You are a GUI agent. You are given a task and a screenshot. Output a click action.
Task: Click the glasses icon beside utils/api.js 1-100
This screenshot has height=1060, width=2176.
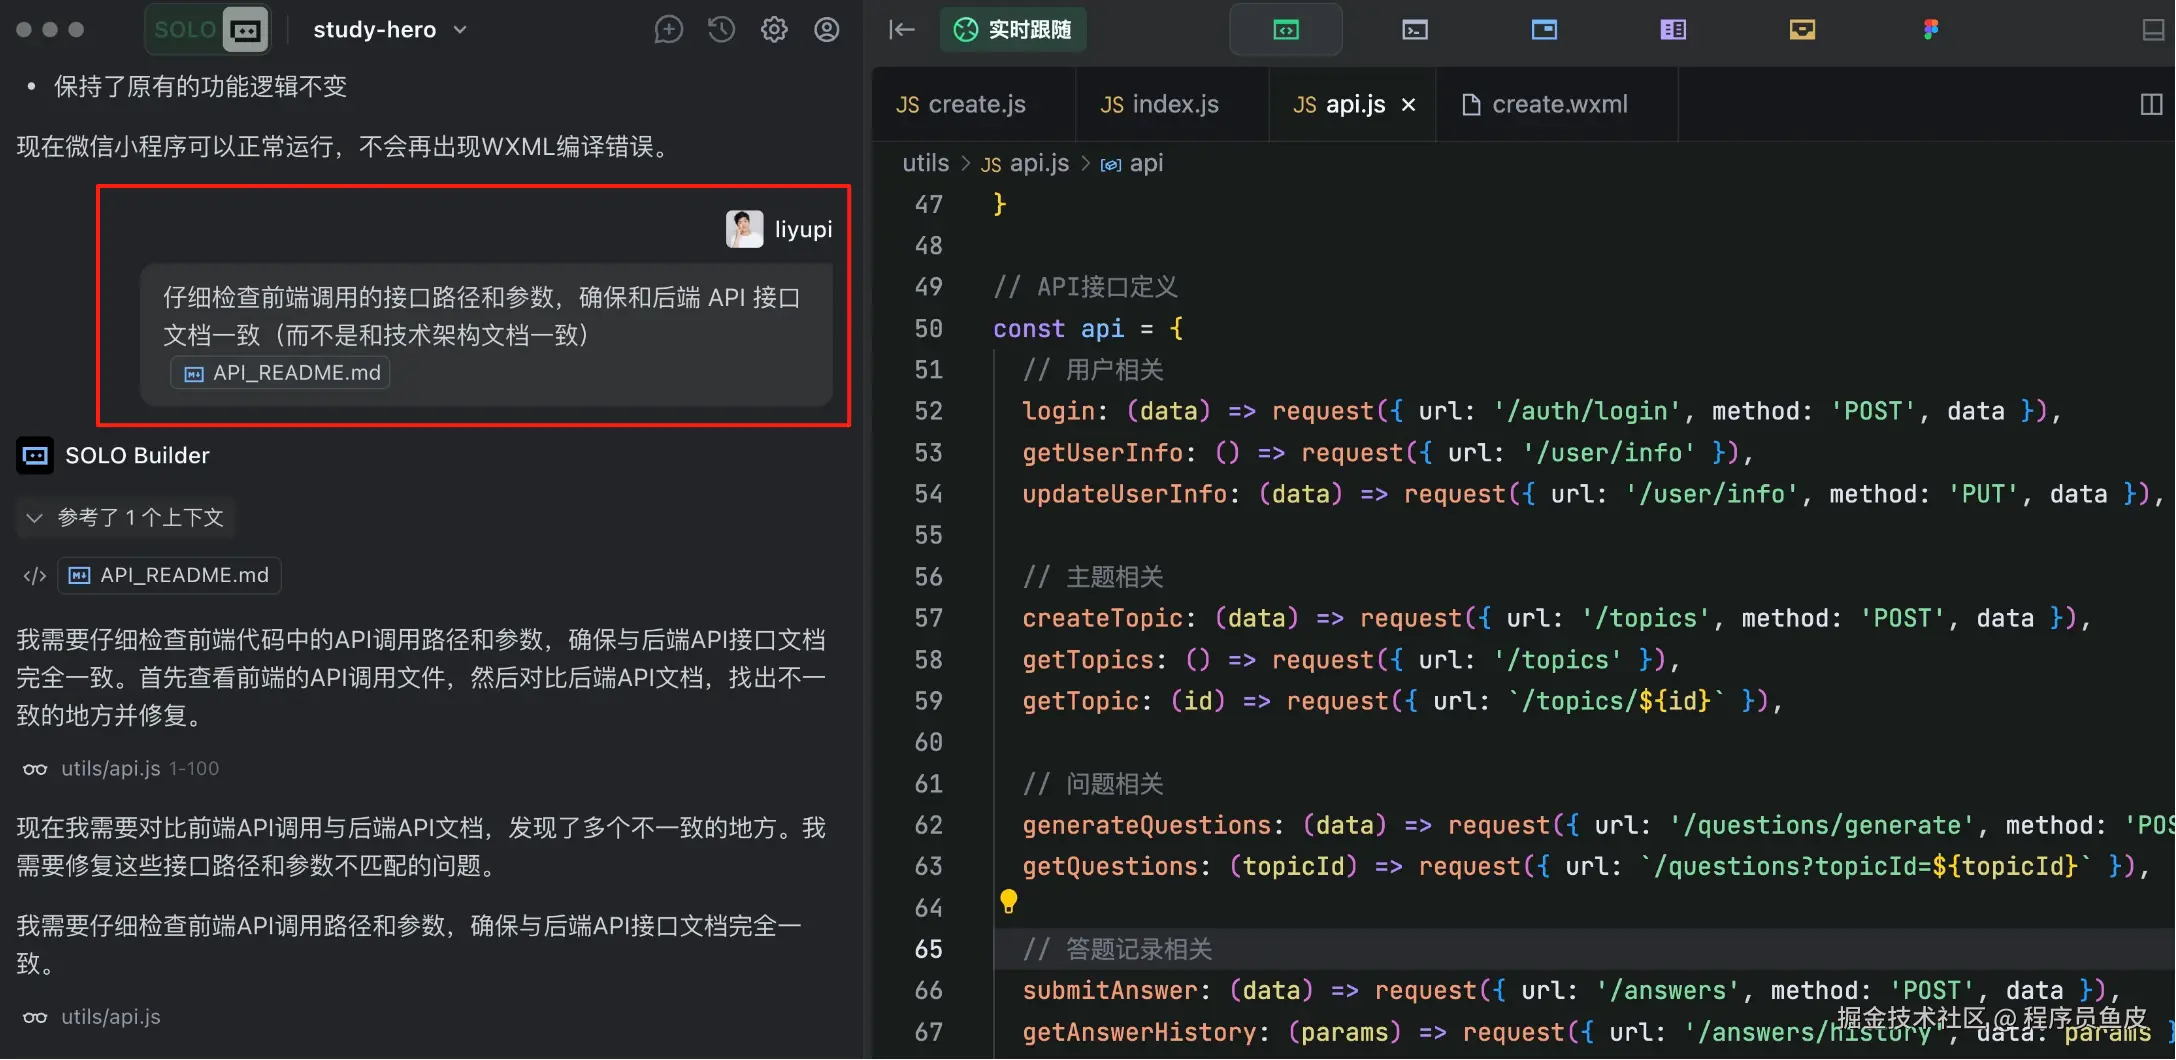point(35,769)
